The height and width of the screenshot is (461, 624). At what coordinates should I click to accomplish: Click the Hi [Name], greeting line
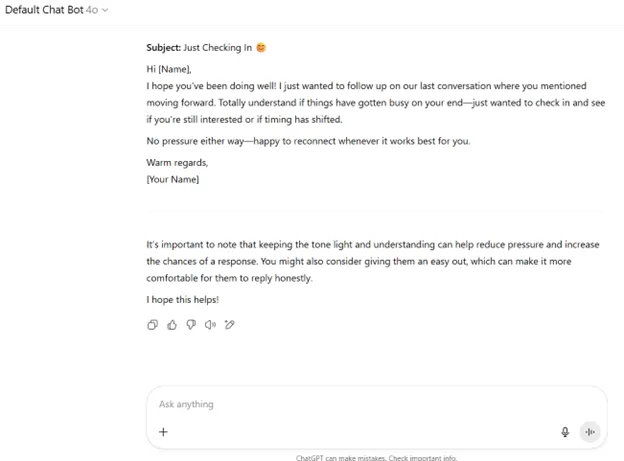(x=169, y=69)
